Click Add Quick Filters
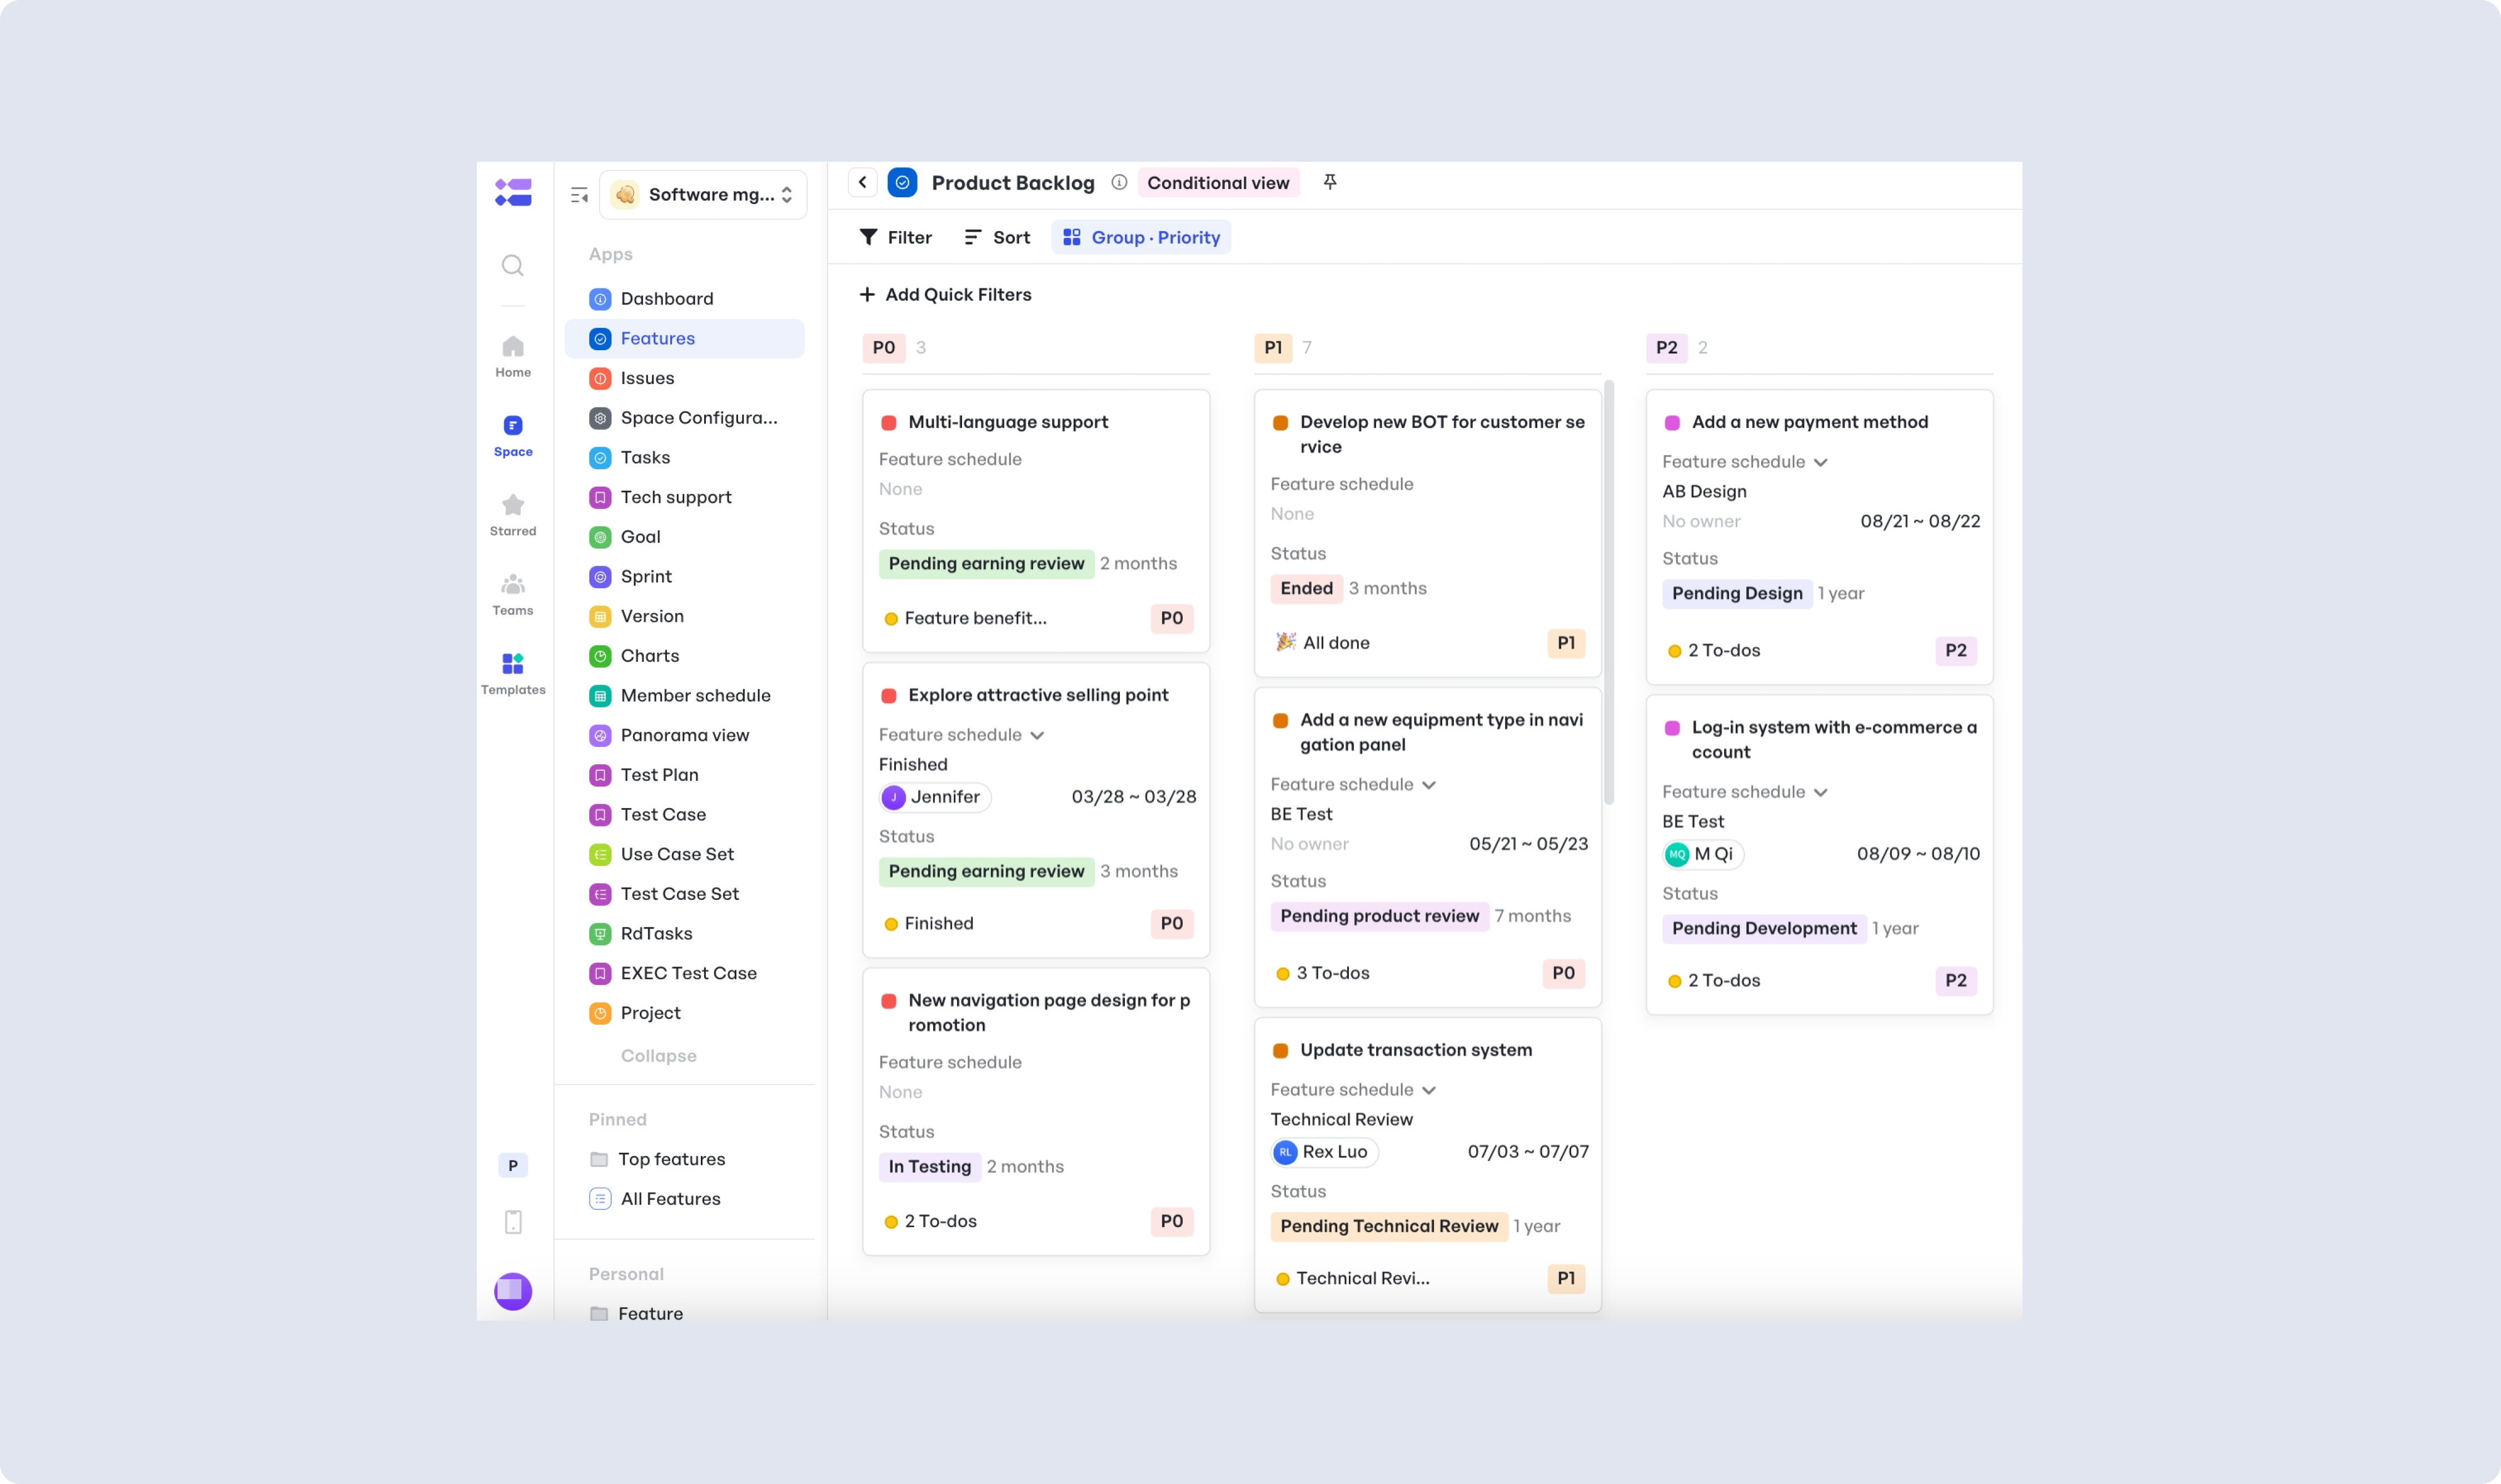This screenshot has height=1484, width=2501. tap(945, 294)
